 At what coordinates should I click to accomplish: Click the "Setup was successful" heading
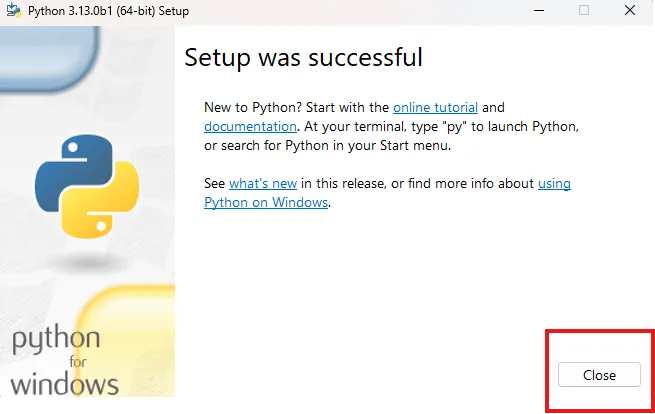point(303,57)
